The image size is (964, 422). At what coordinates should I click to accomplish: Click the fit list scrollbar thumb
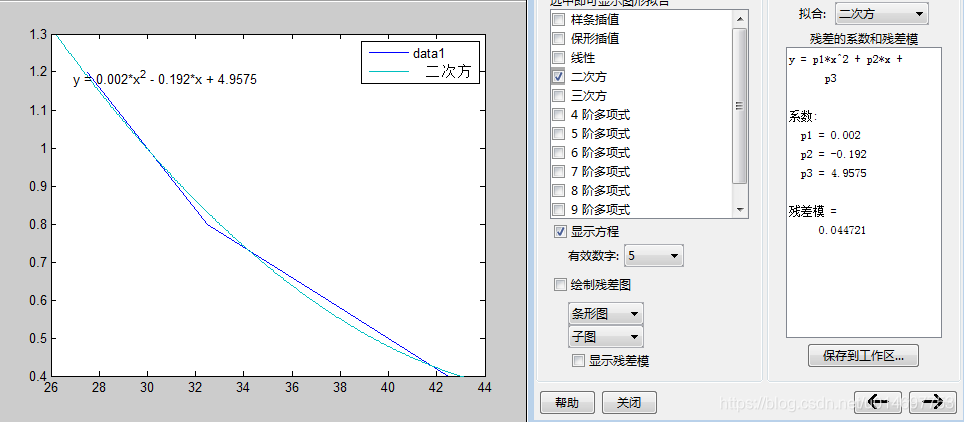pyautogui.click(x=740, y=105)
